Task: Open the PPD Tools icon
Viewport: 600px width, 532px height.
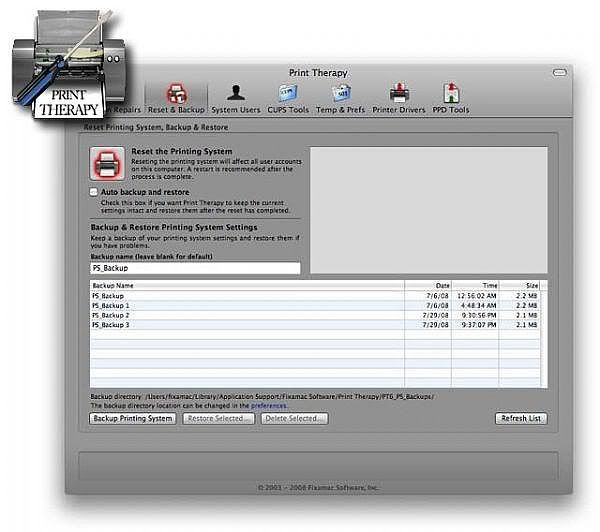Action: [x=451, y=92]
